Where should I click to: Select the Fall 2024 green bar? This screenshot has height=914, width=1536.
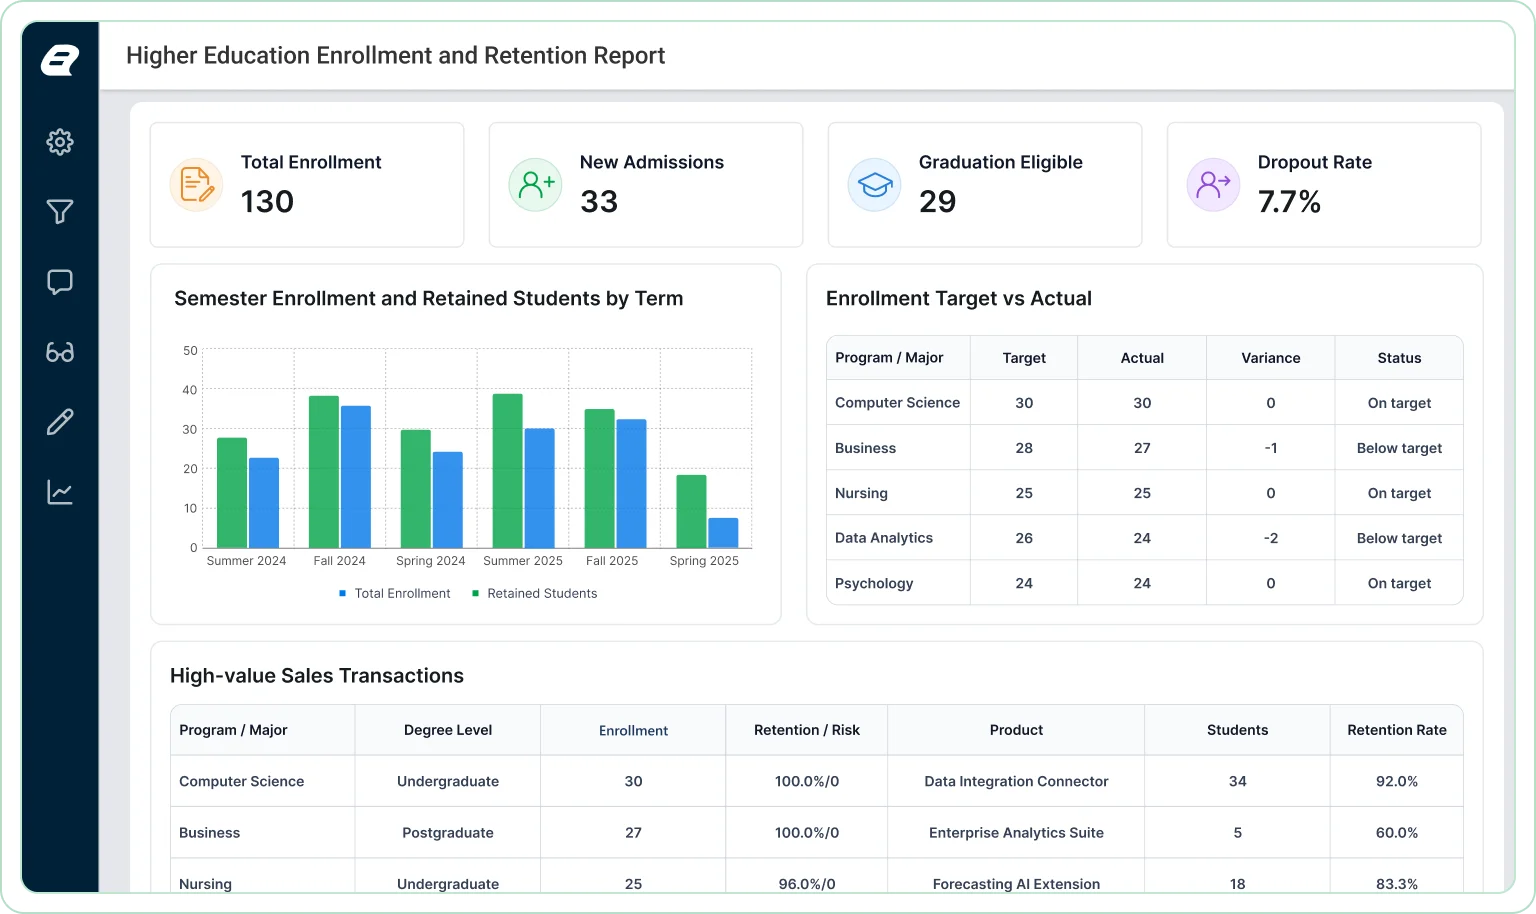[x=324, y=472]
